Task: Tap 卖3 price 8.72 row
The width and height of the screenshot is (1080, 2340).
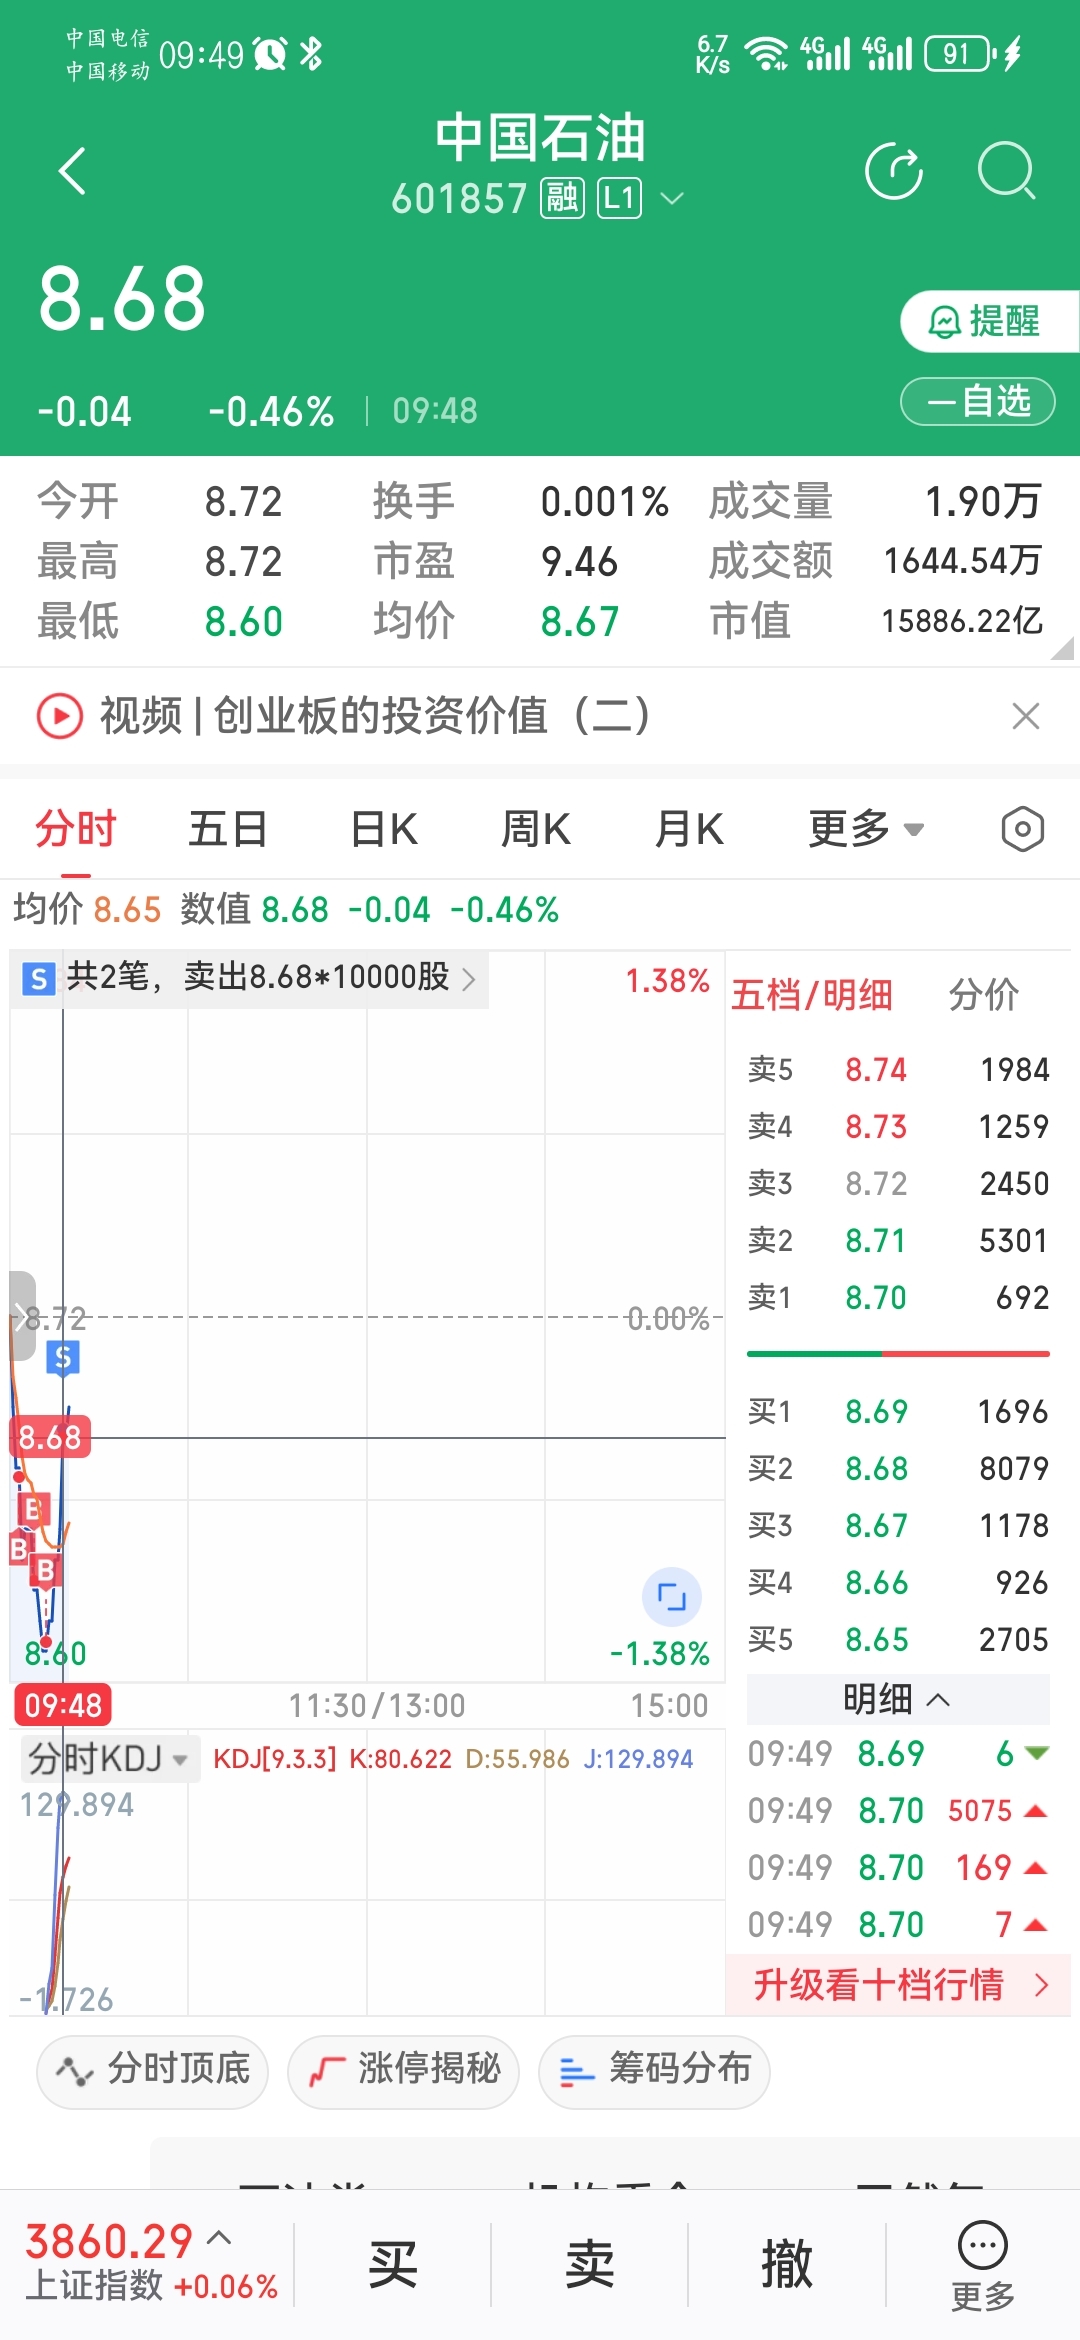Action: coord(898,1183)
